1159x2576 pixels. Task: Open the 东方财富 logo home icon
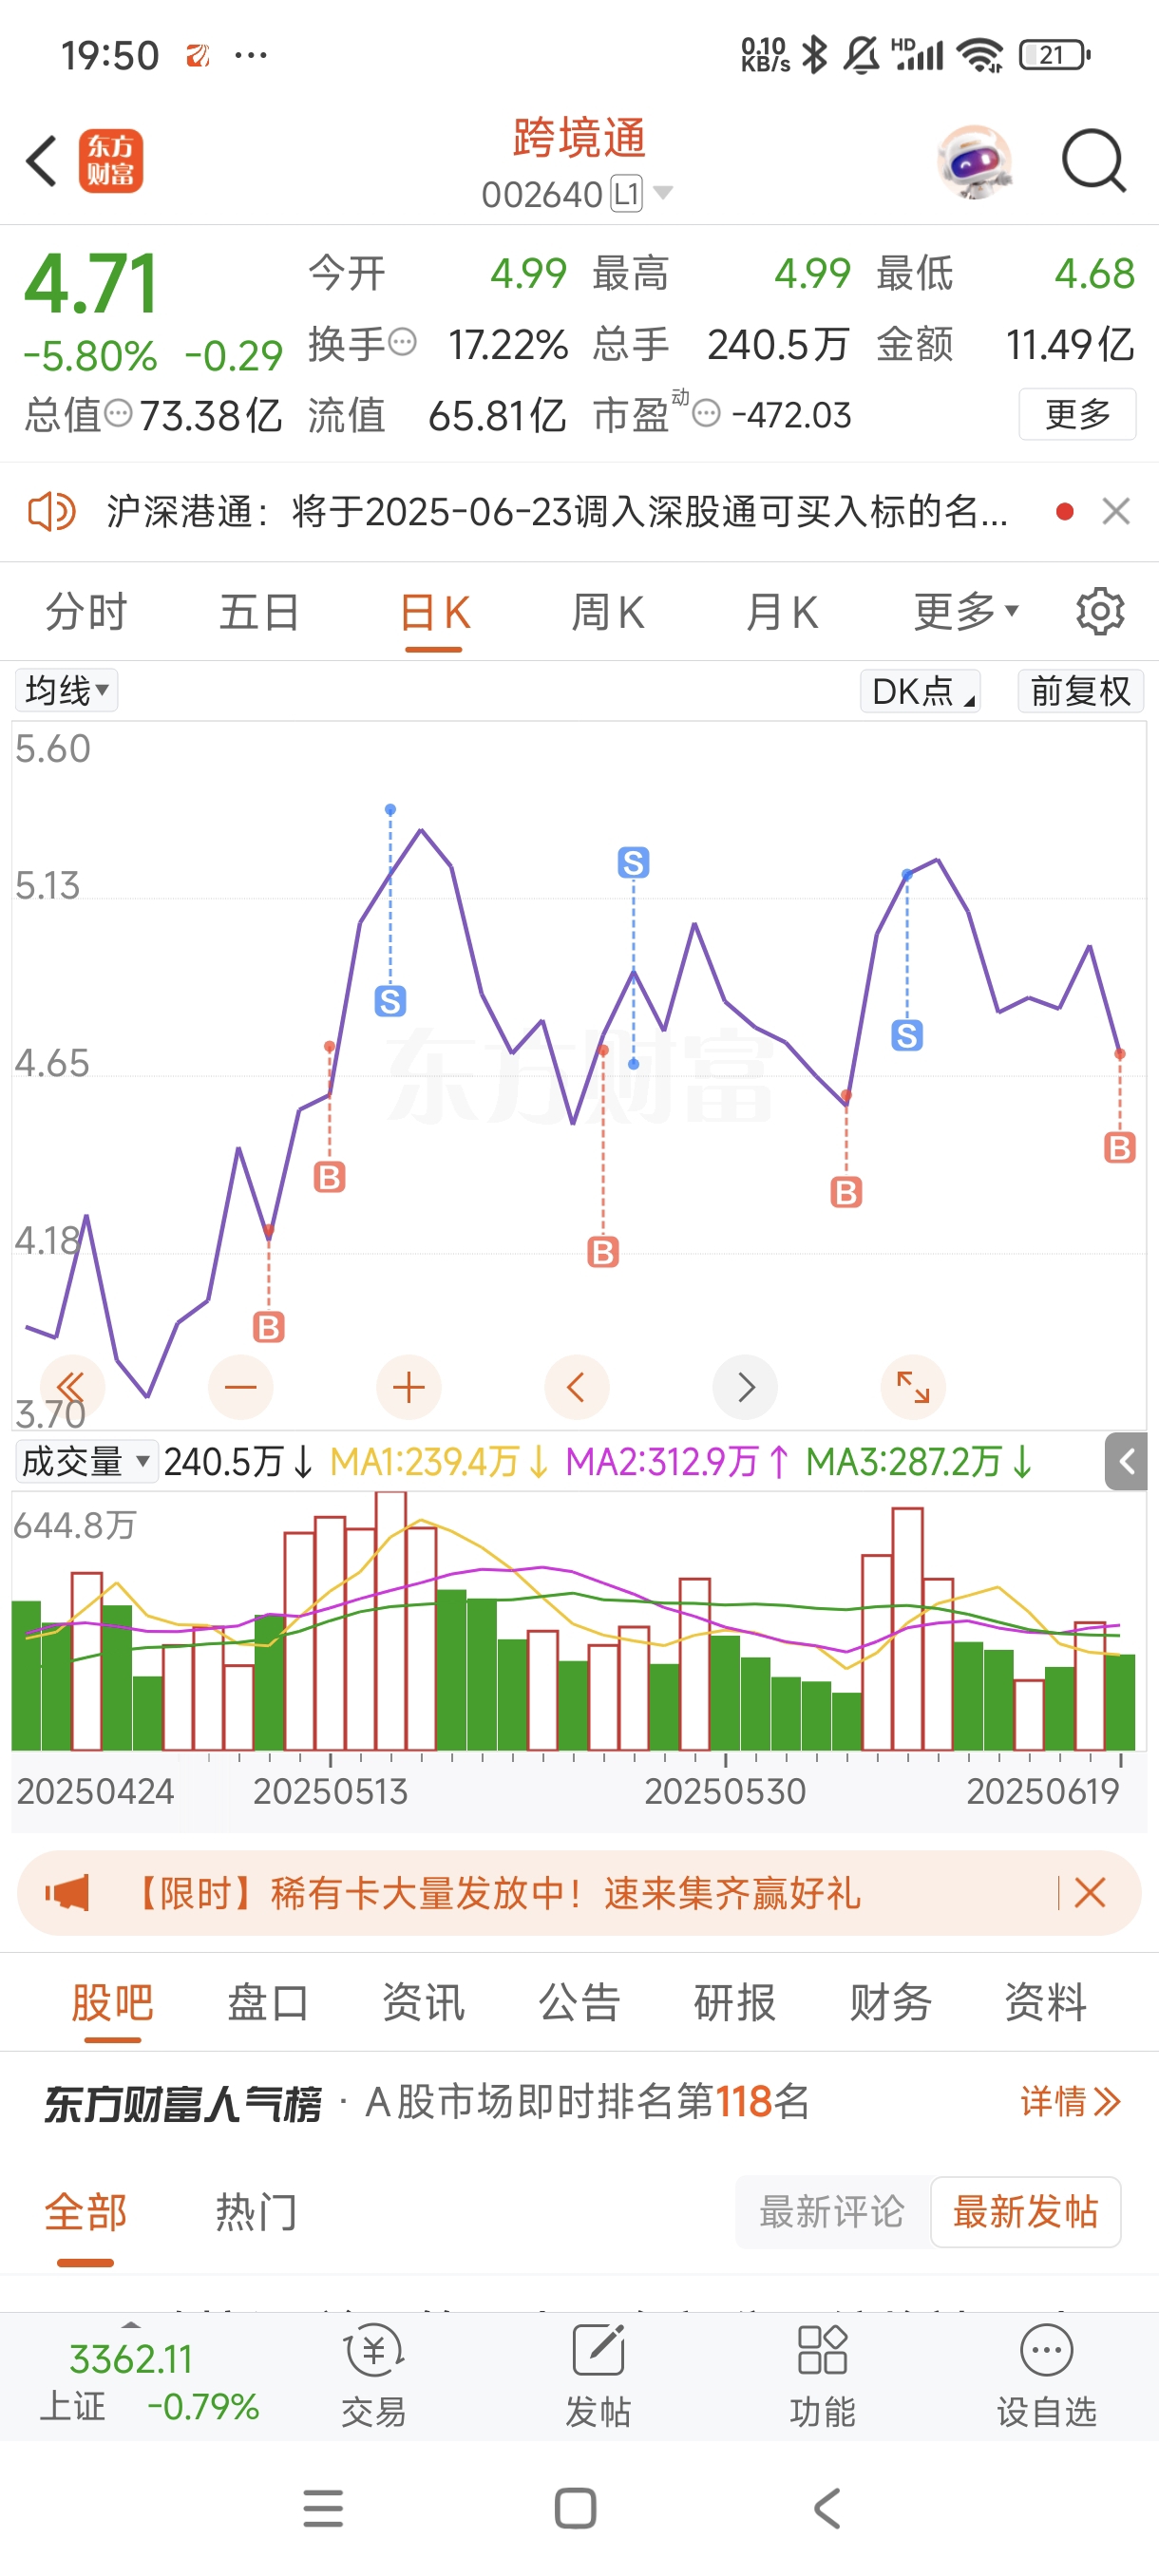(111, 161)
